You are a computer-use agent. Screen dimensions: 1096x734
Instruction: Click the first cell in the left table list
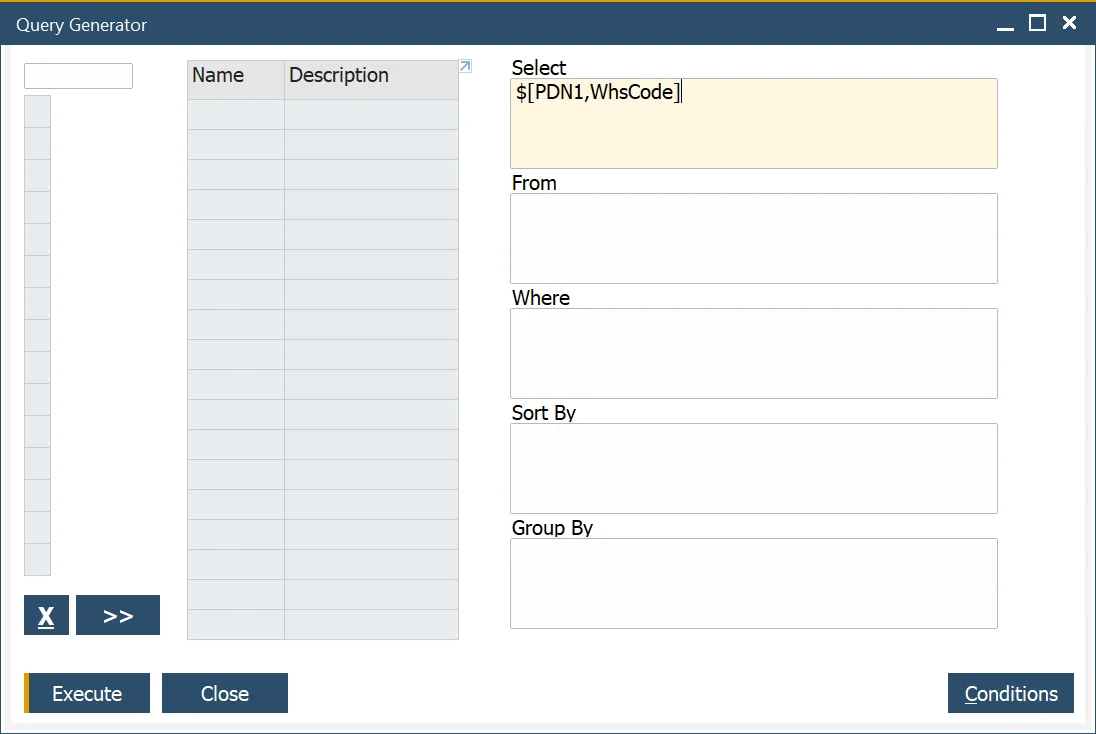click(x=37, y=110)
